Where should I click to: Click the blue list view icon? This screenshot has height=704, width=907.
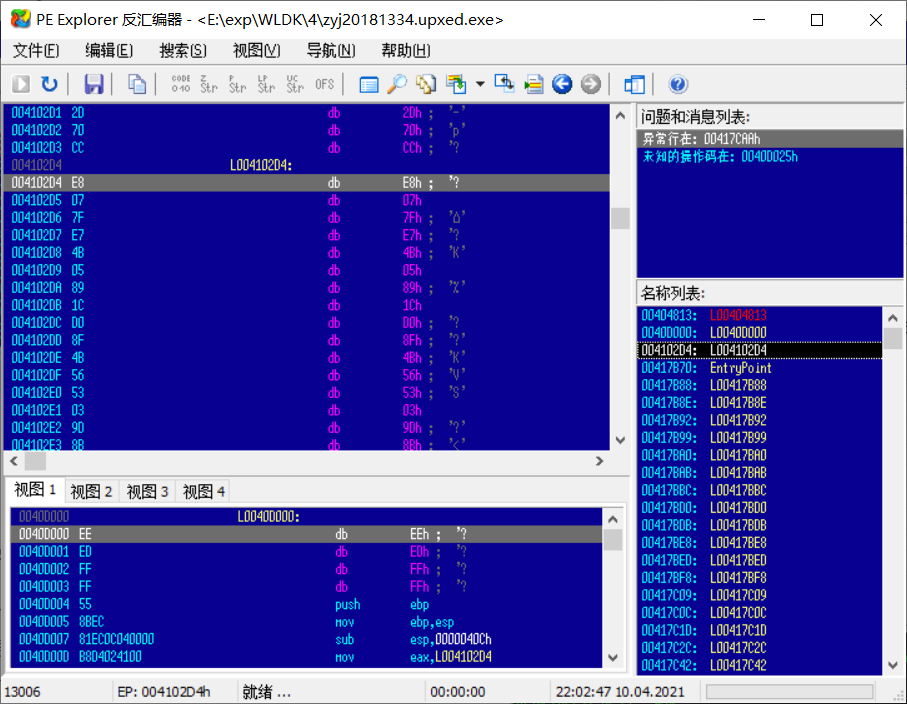click(x=368, y=84)
